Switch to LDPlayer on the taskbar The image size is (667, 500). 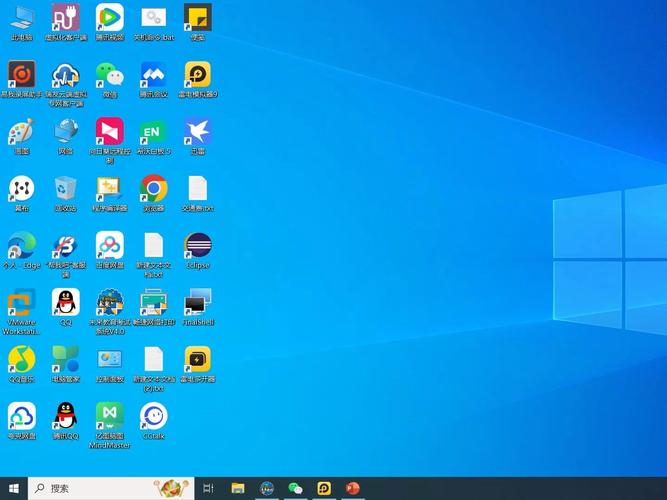pyautogui.click(x=324, y=489)
